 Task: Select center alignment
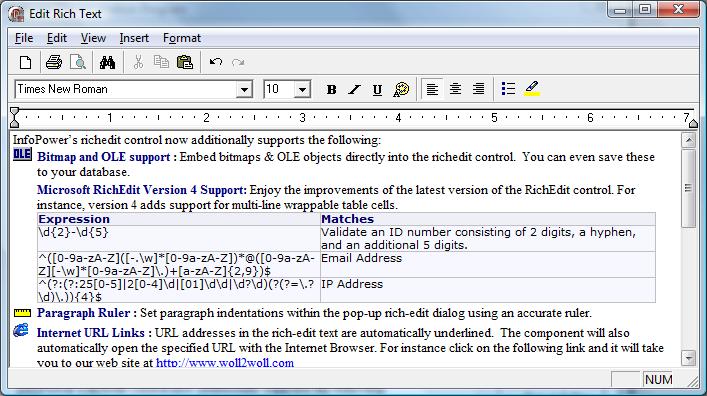pyautogui.click(x=455, y=89)
